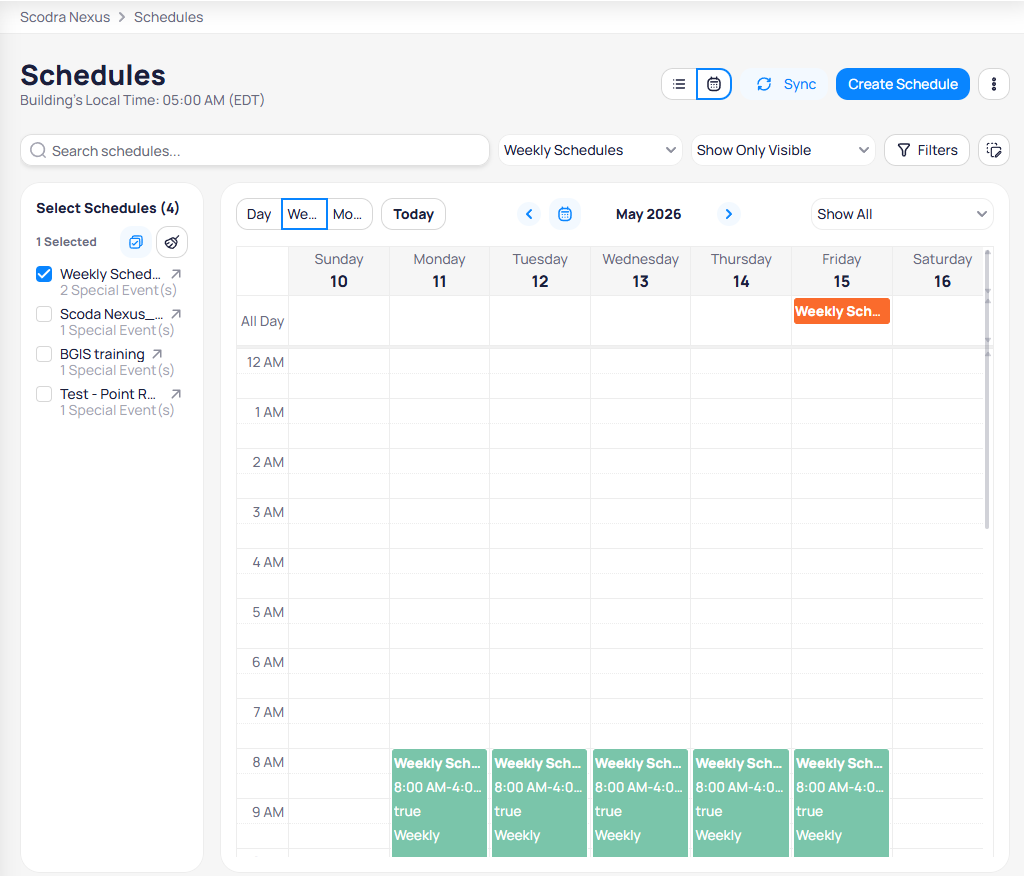Click the Scoda Nexus_ schedule name

click(112, 314)
